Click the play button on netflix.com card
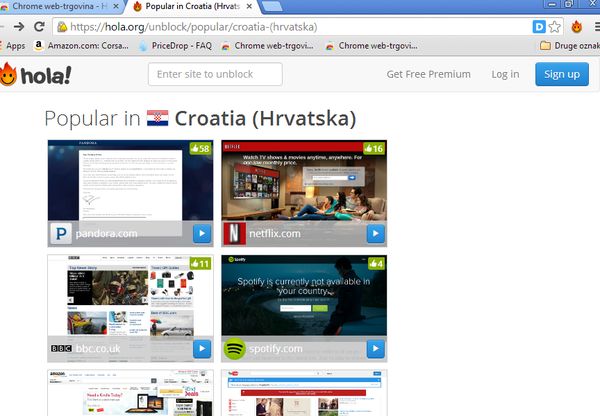 pos(376,233)
